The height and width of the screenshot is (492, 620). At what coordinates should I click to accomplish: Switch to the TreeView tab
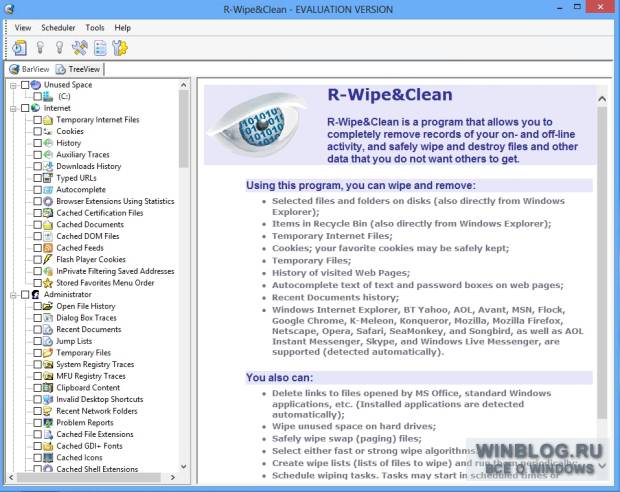click(78, 69)
